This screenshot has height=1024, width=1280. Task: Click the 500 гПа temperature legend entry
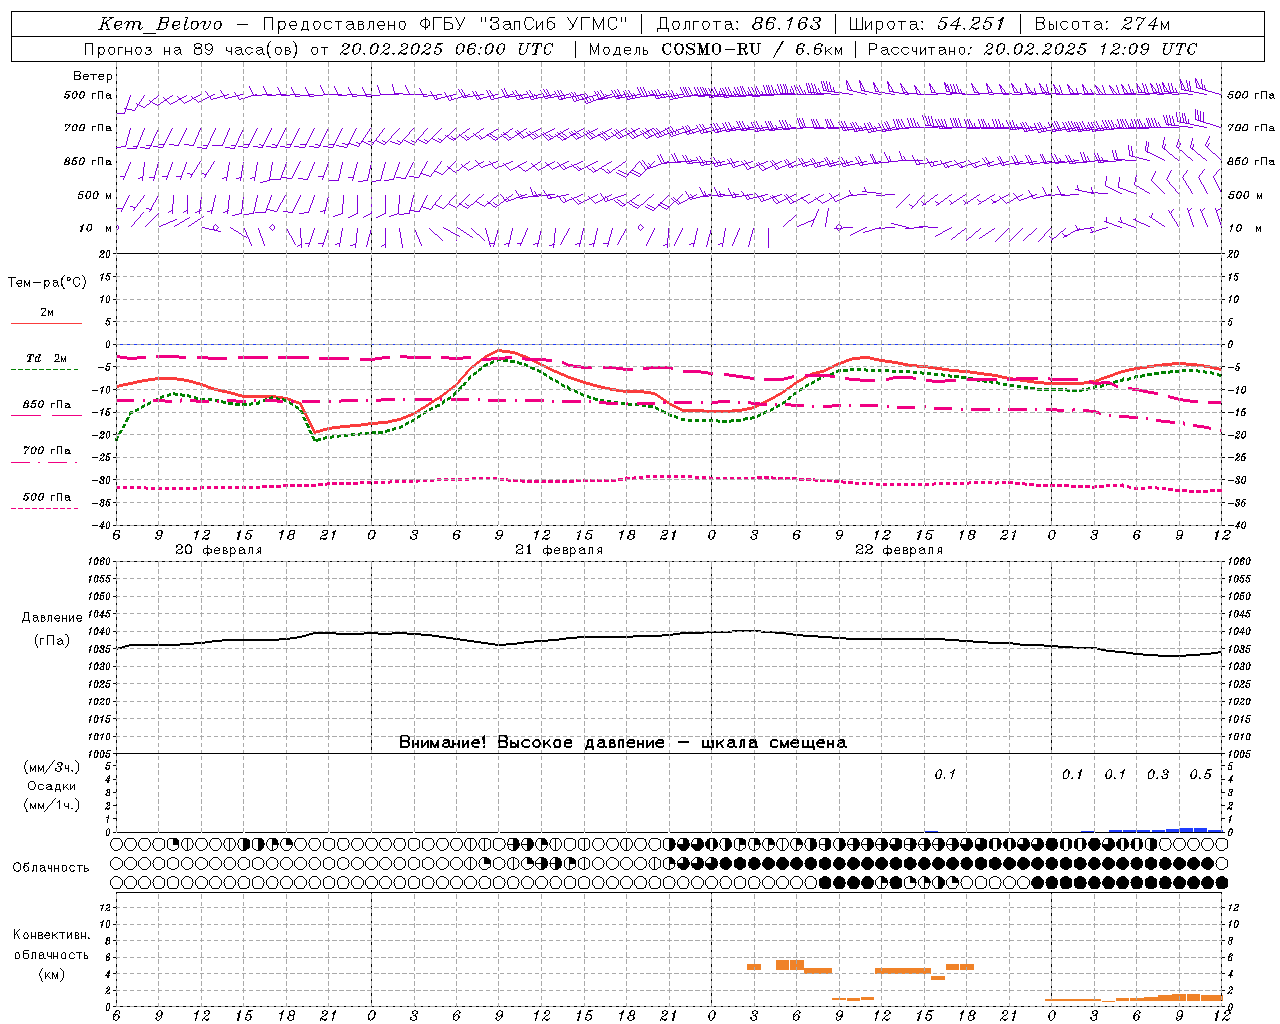click(47, 497)
